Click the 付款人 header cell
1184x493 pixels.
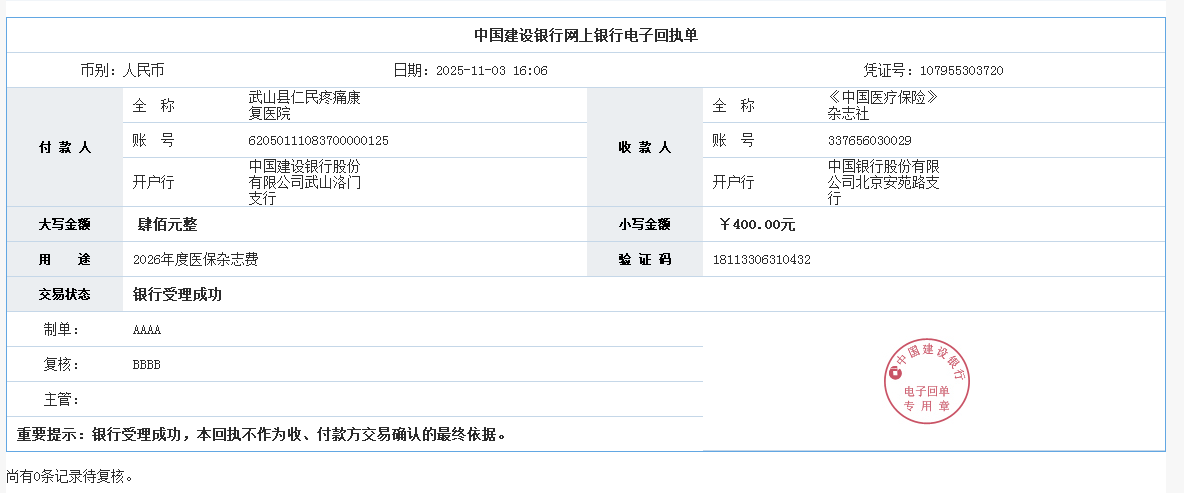pyautogui.click(x=65, y=147)
